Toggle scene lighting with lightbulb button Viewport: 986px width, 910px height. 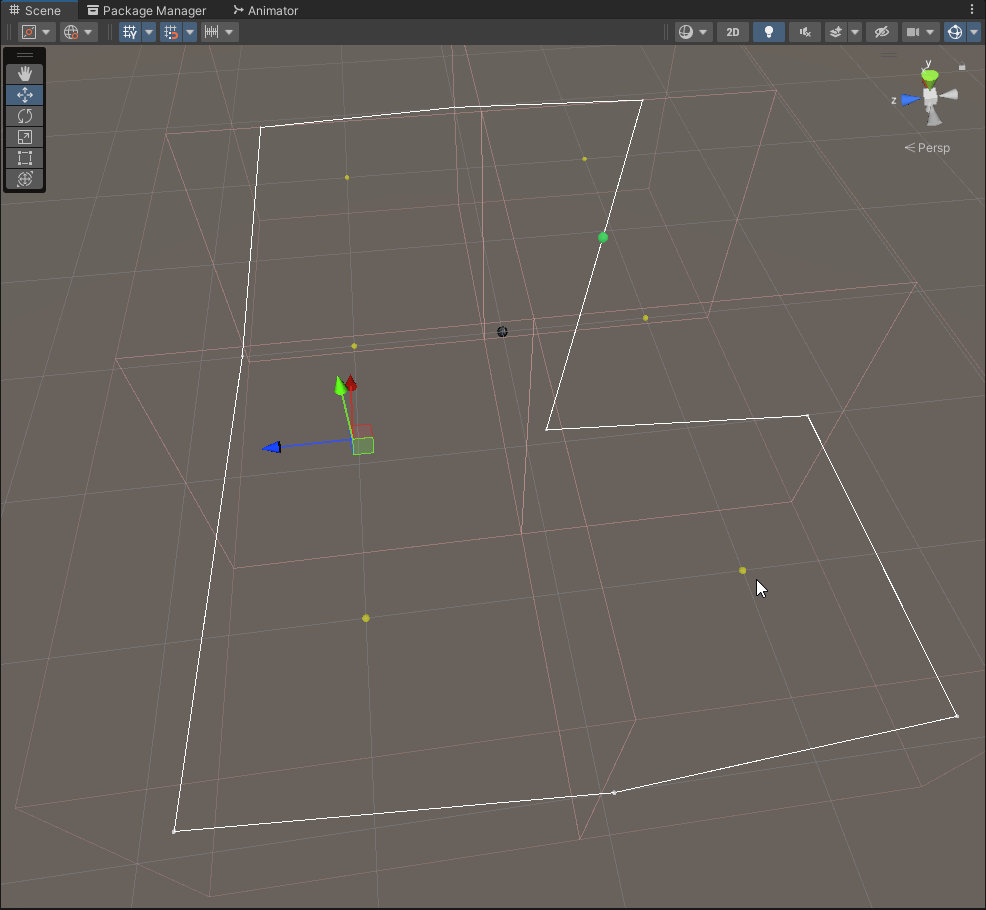(768, 32)
